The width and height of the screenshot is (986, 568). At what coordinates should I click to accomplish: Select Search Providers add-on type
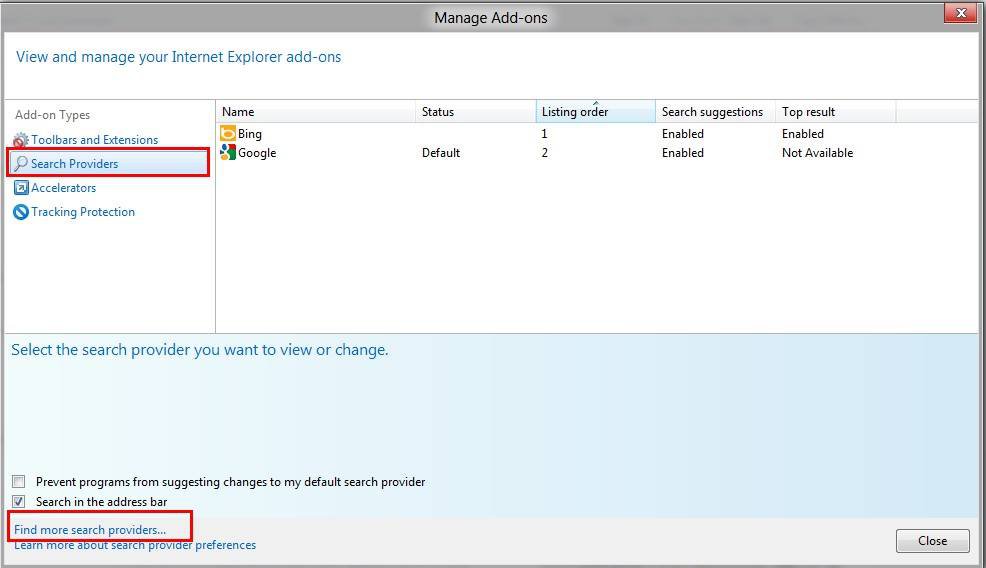tap(109, 164)
